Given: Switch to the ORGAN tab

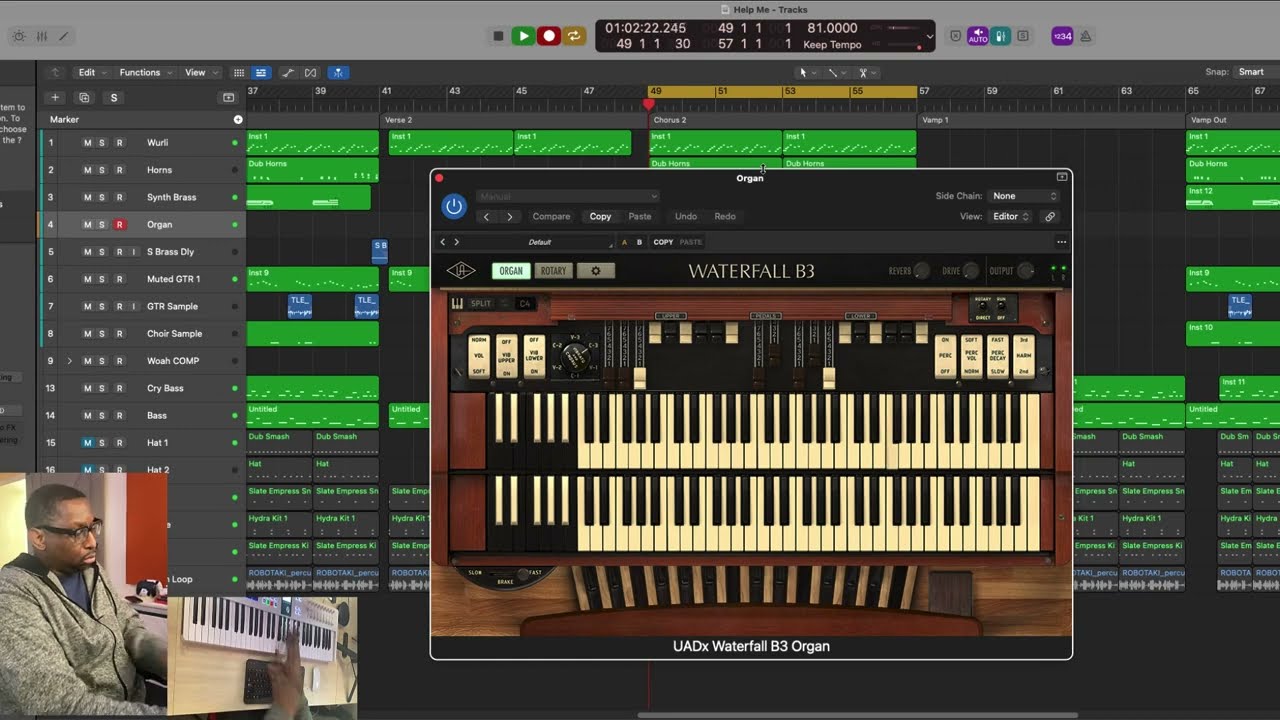Looking at the screenshot, I should (x=511, y=271).
